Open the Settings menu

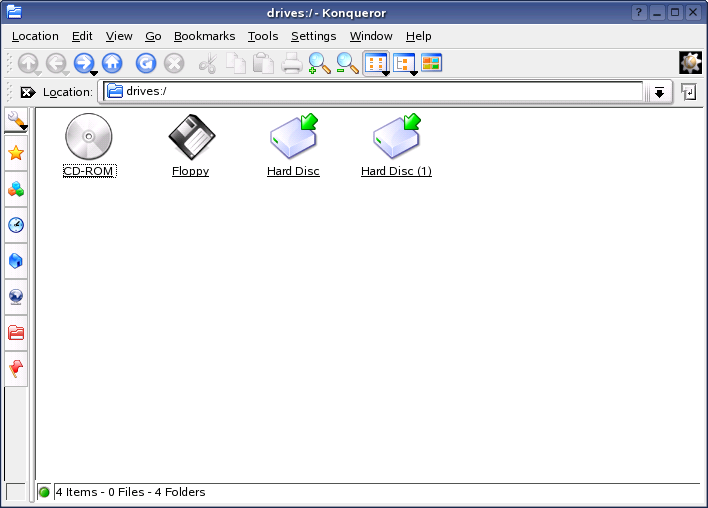tap(313, 36)
